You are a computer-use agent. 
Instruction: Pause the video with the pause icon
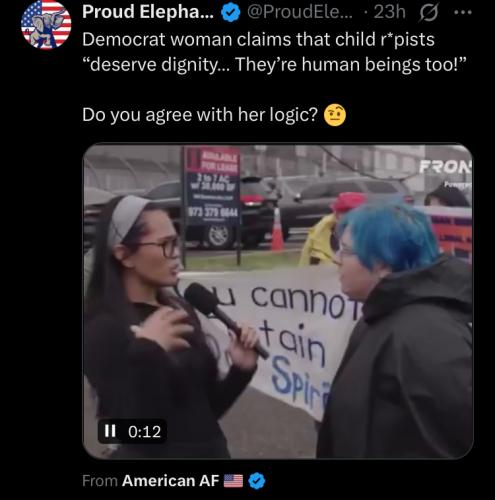110,431
